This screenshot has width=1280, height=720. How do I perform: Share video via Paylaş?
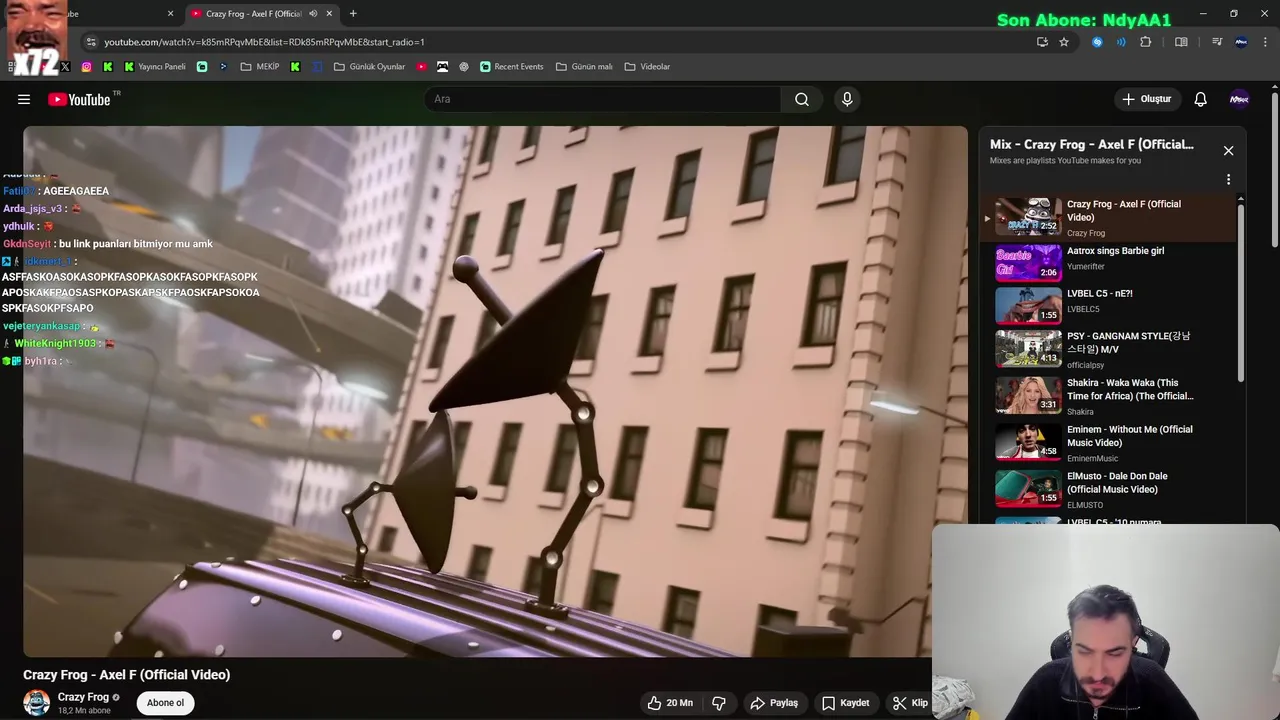coord(774,703)
